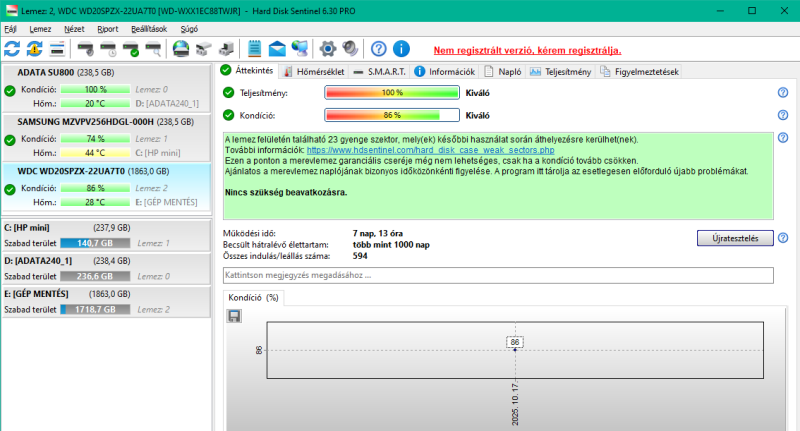Open the Súgó menu
800x431 pixels.
tap(189, 29)
